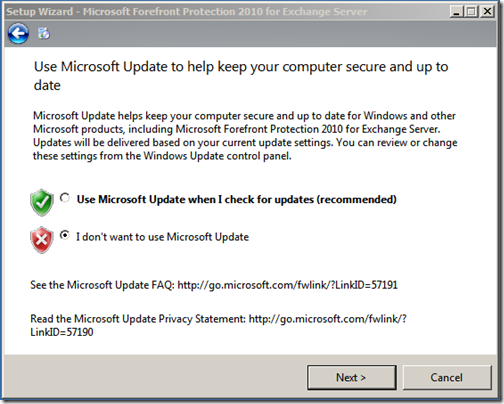Select the Use Microsoft Update radio button

[65, 198]
